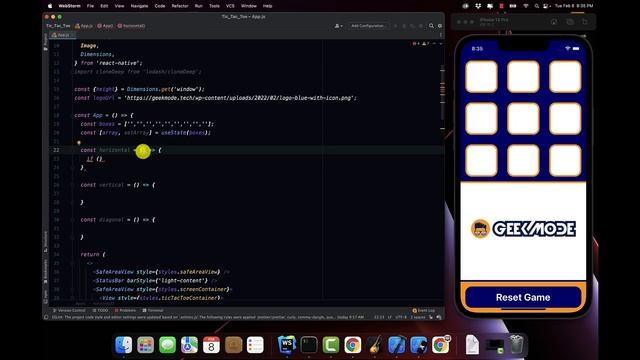Click the Search Everywhere magnifier icon
This screenshot has height=360, width=640.
tap(431, 26)
